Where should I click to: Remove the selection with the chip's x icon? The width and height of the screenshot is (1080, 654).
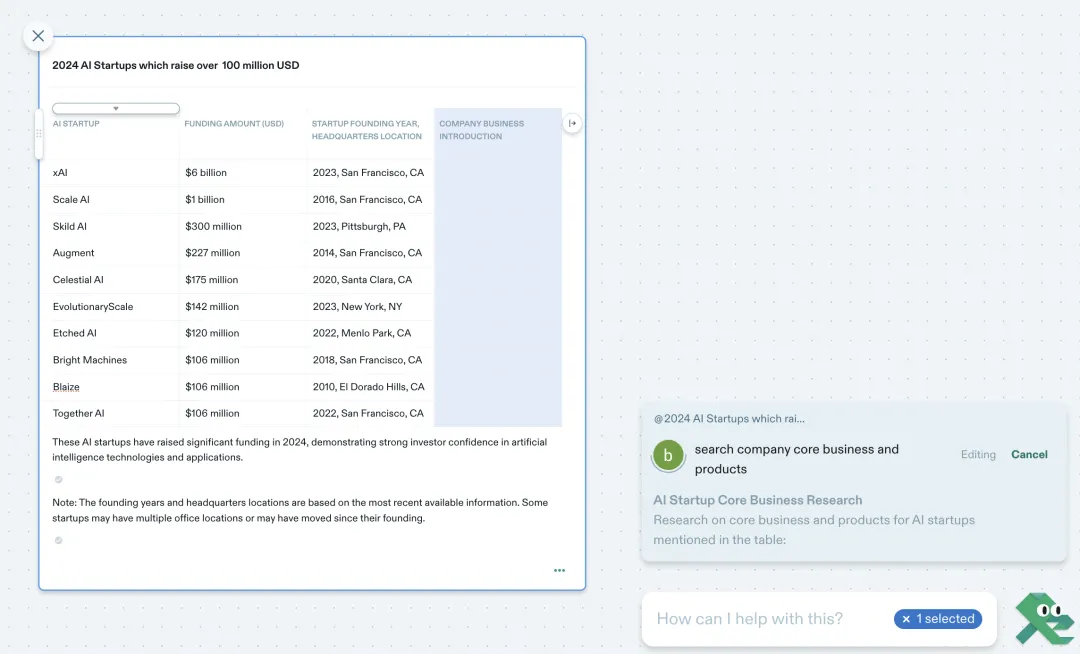(x=906, y=619)
